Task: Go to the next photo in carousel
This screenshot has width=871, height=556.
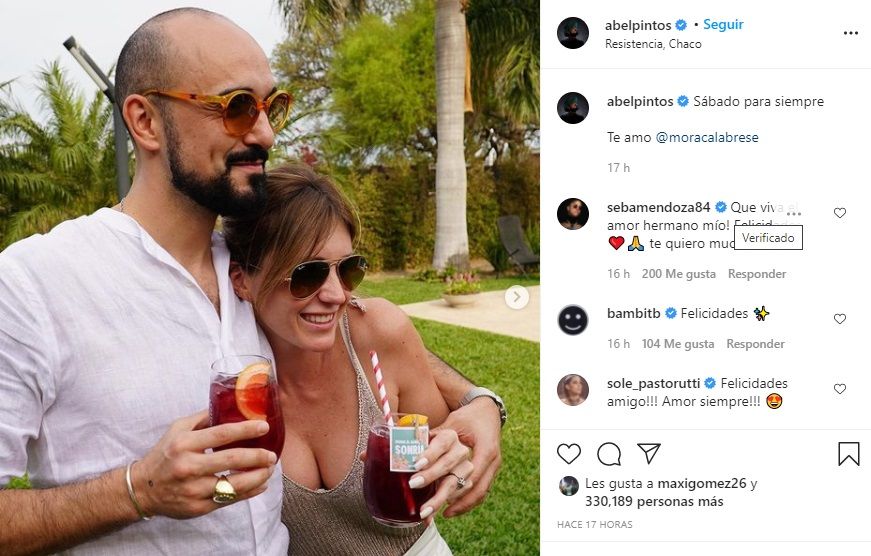Action: coord(517,297)
